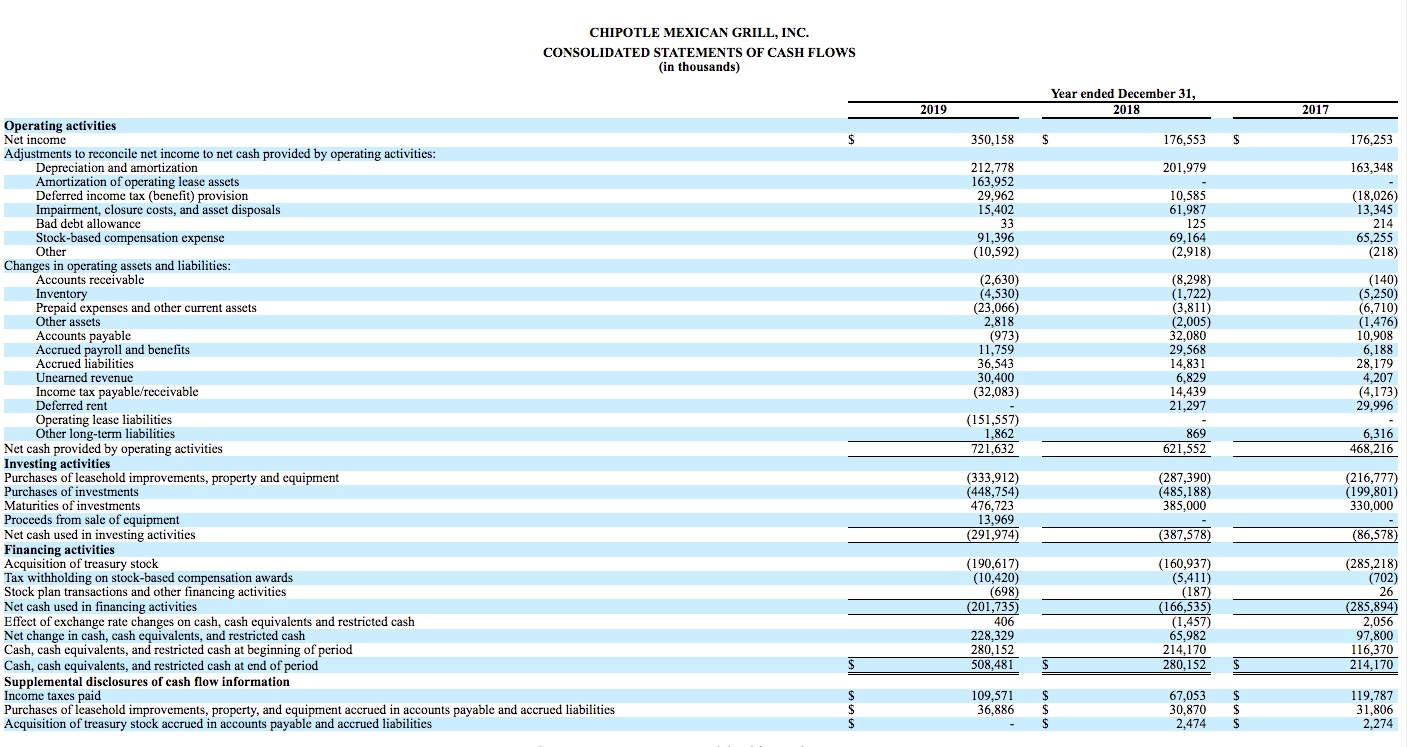This screenshot has height=747, width=1407.
Task: Select the company title CHIPOTLE MEXICAN GRILL, INC.
Action: 703,32
